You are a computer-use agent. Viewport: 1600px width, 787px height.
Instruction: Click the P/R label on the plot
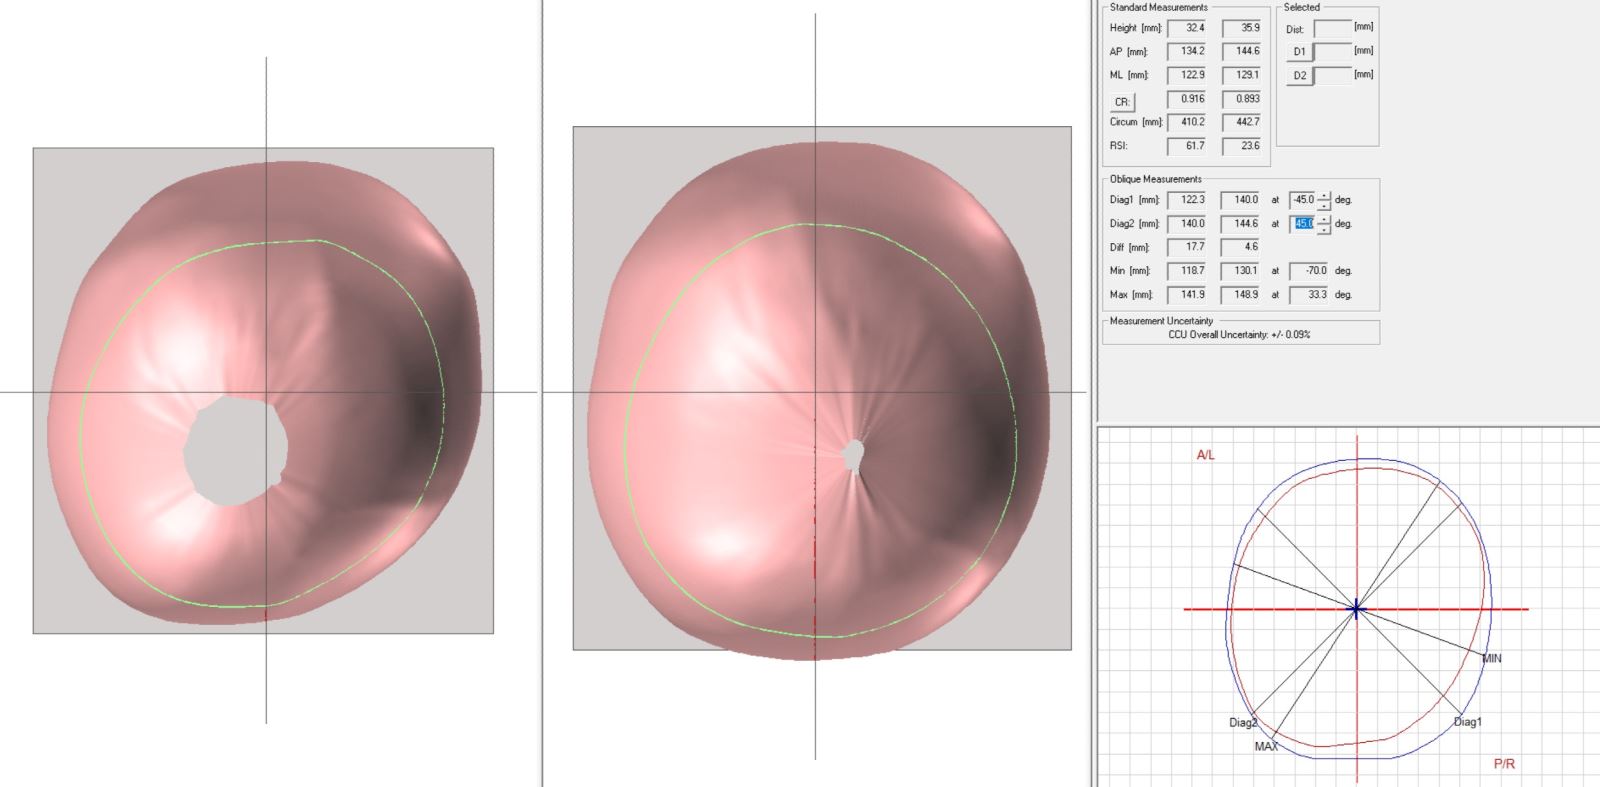tap(1504, 764)
